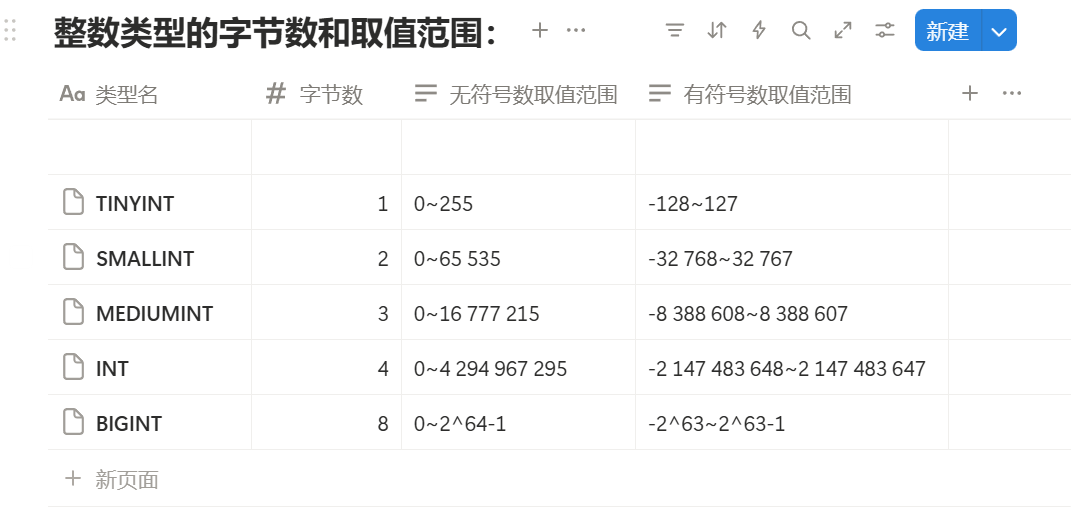Screen dimensions: 1082x519
Task: Open the 字节数 column header
Action: click(x=326, y=94)
